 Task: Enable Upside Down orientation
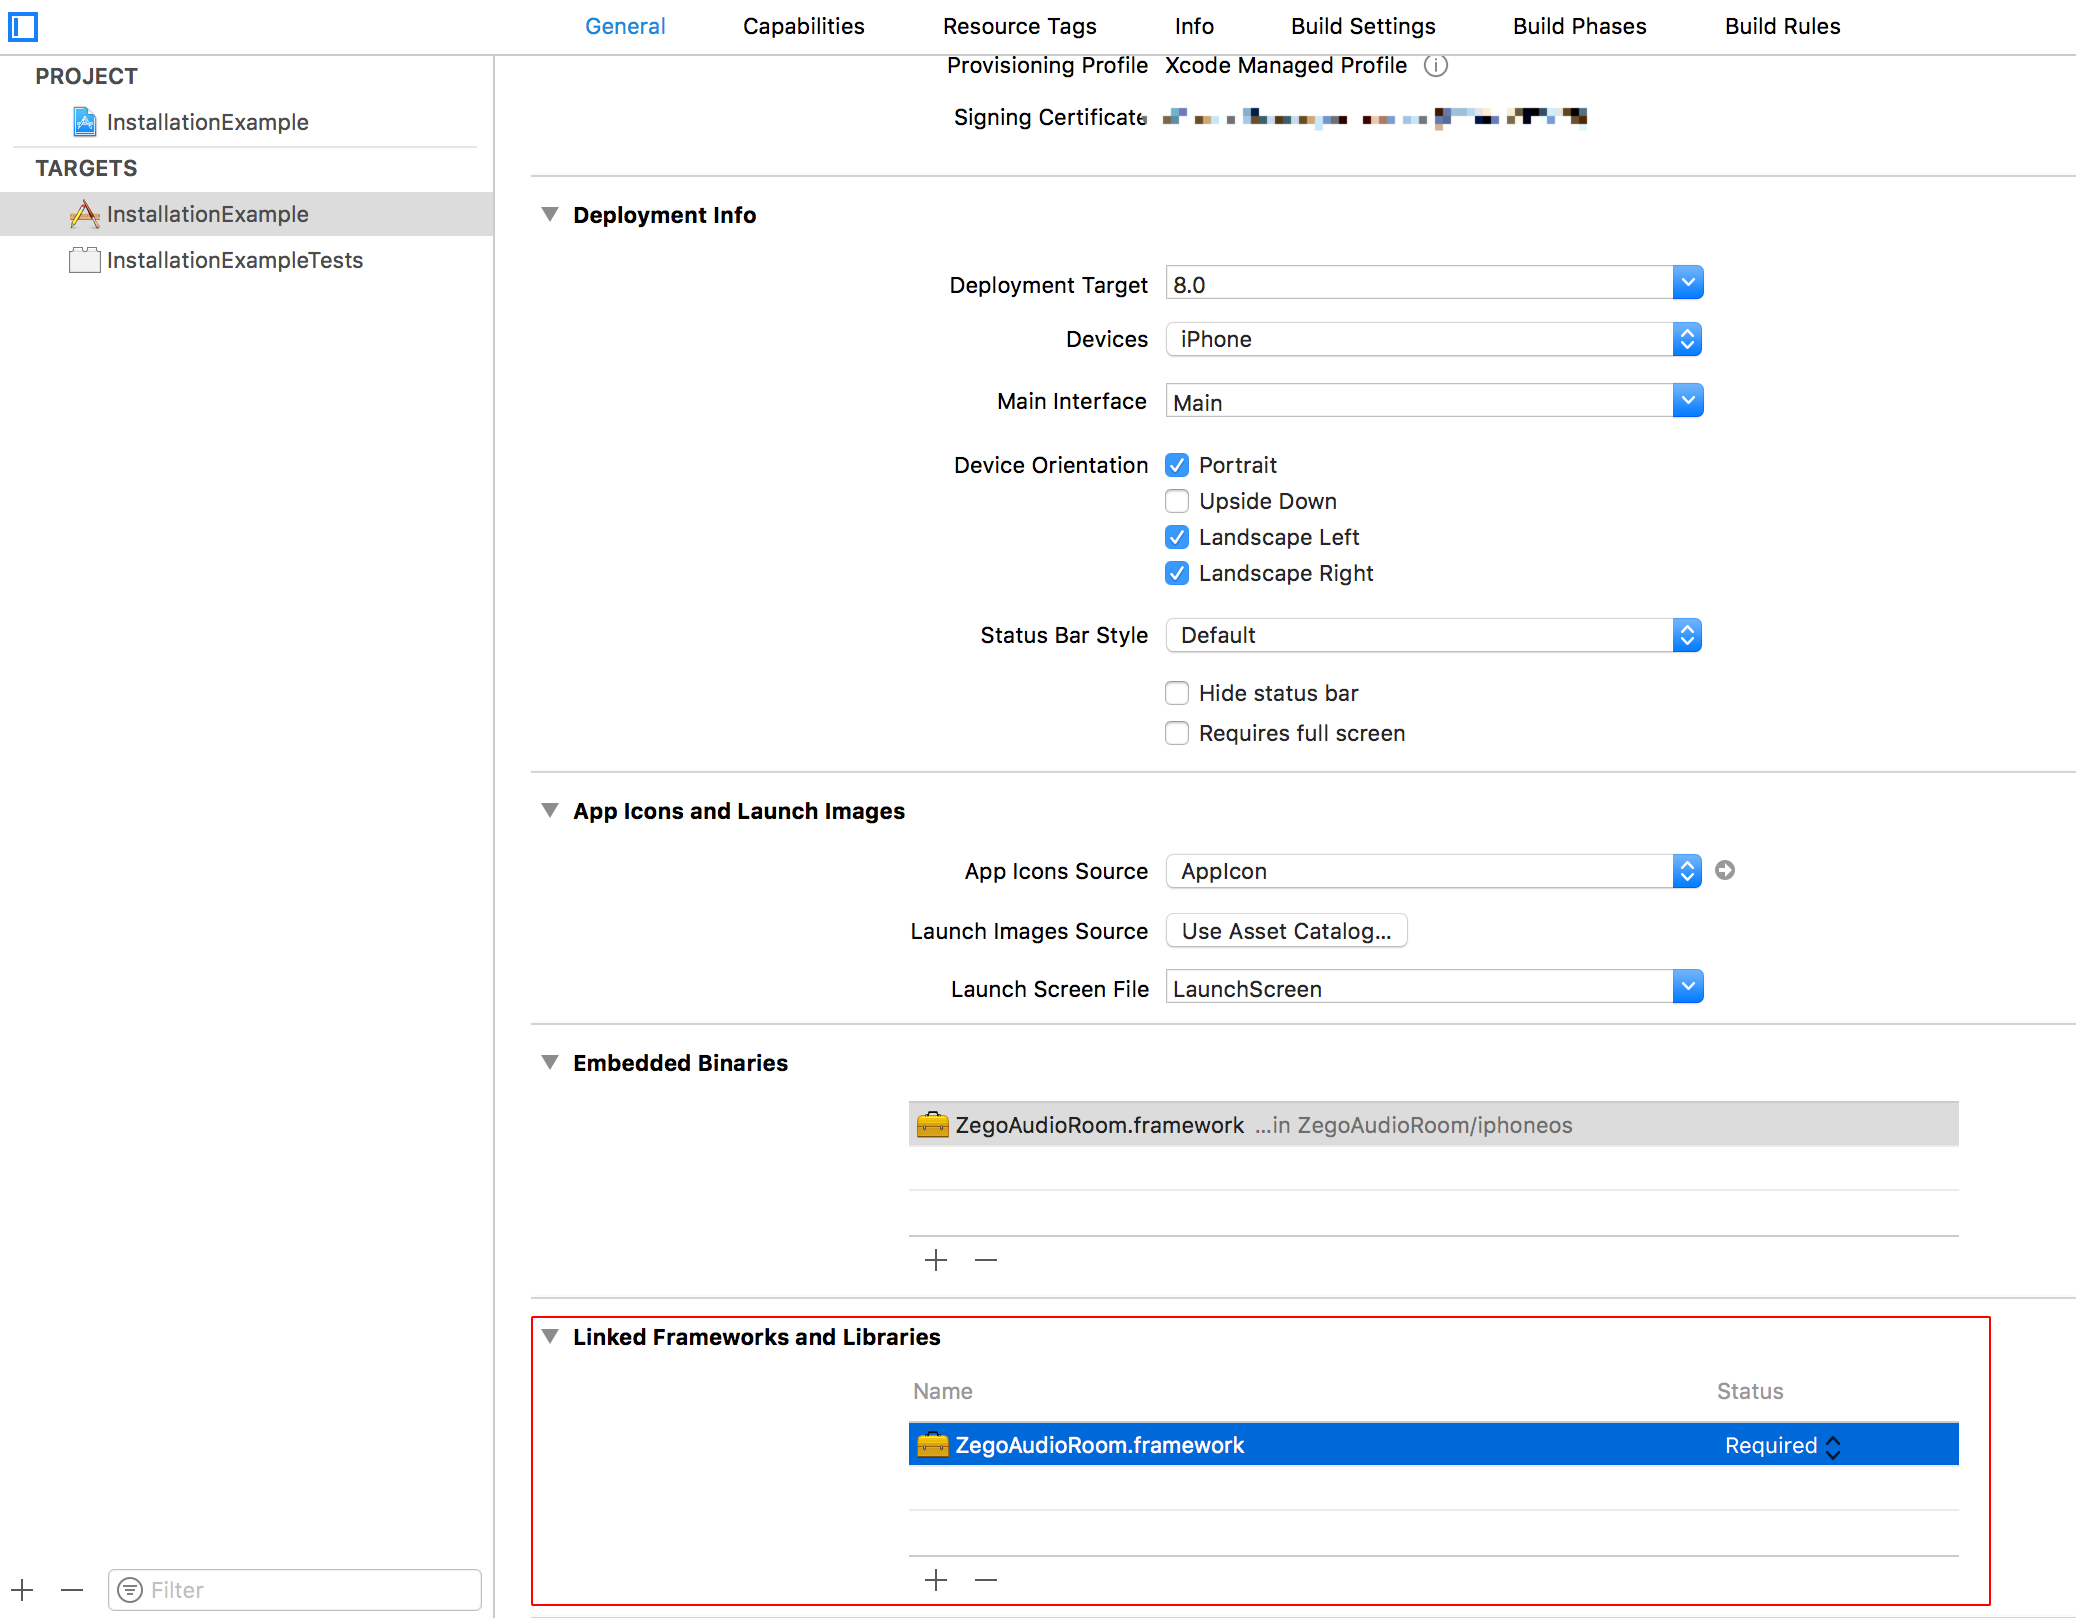click(1177, 501)
